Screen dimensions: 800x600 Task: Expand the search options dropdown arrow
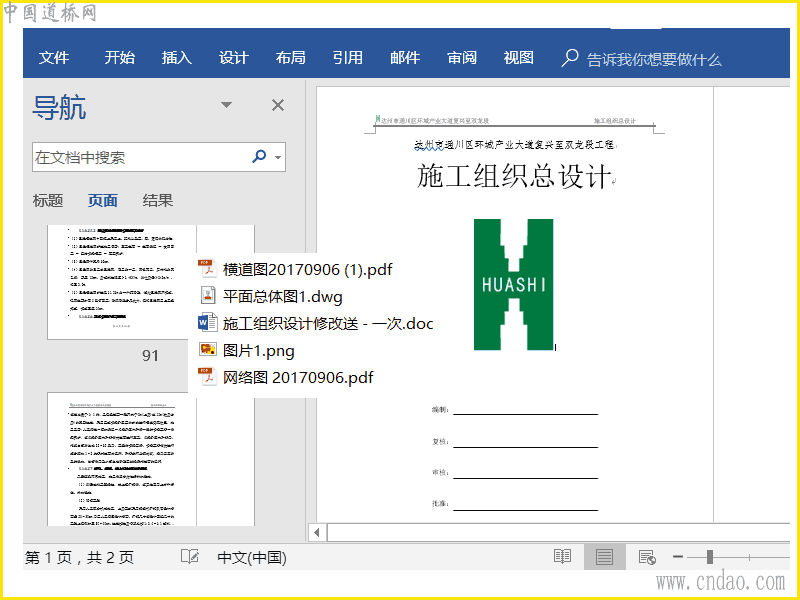(x=278, y=157)
